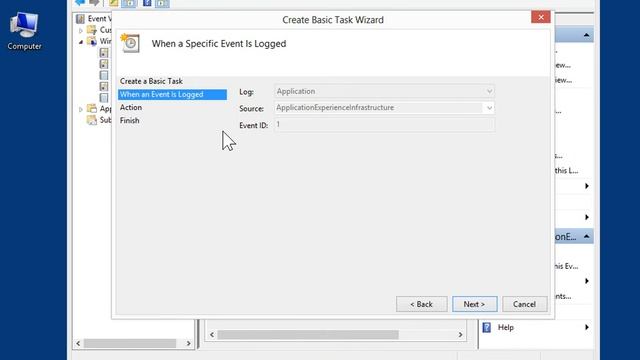
Task: Click the blue Help toolbar icon
Action: coord(147,3)
